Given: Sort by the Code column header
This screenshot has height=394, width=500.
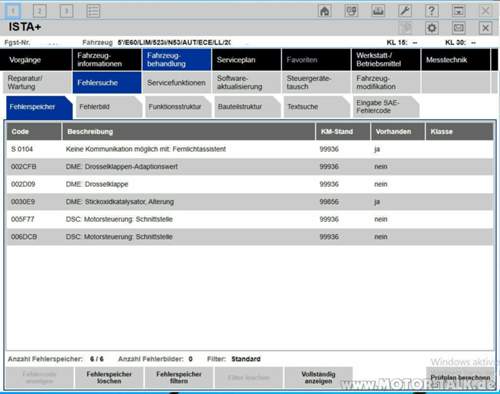Looking at the screenshot, I should (34, 131).
